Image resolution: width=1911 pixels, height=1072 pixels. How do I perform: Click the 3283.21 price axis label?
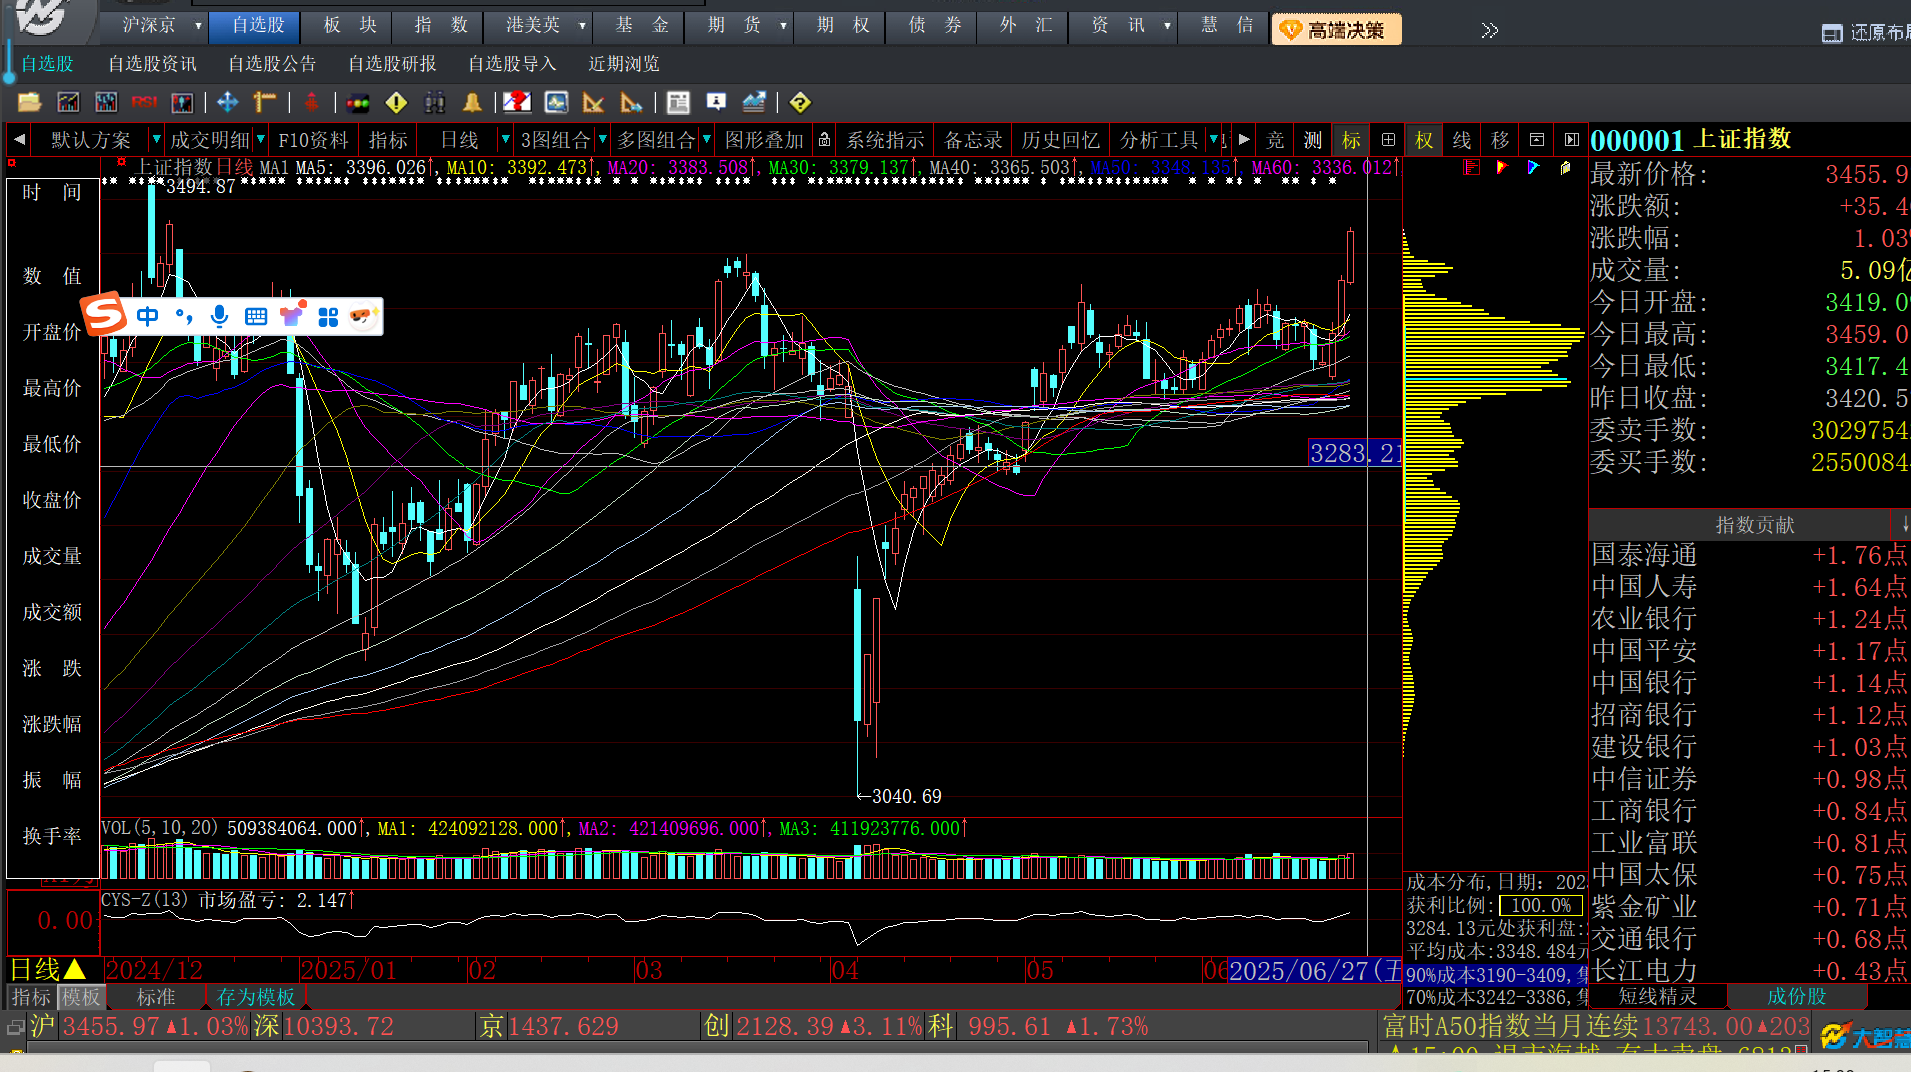(x=1355, y=453)
